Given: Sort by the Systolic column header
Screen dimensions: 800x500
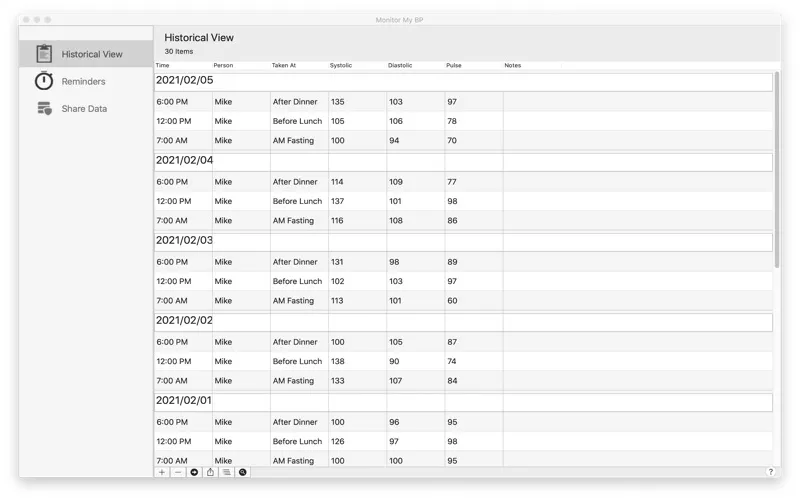Looking at the screenshot, I should [x=341, y=65].
